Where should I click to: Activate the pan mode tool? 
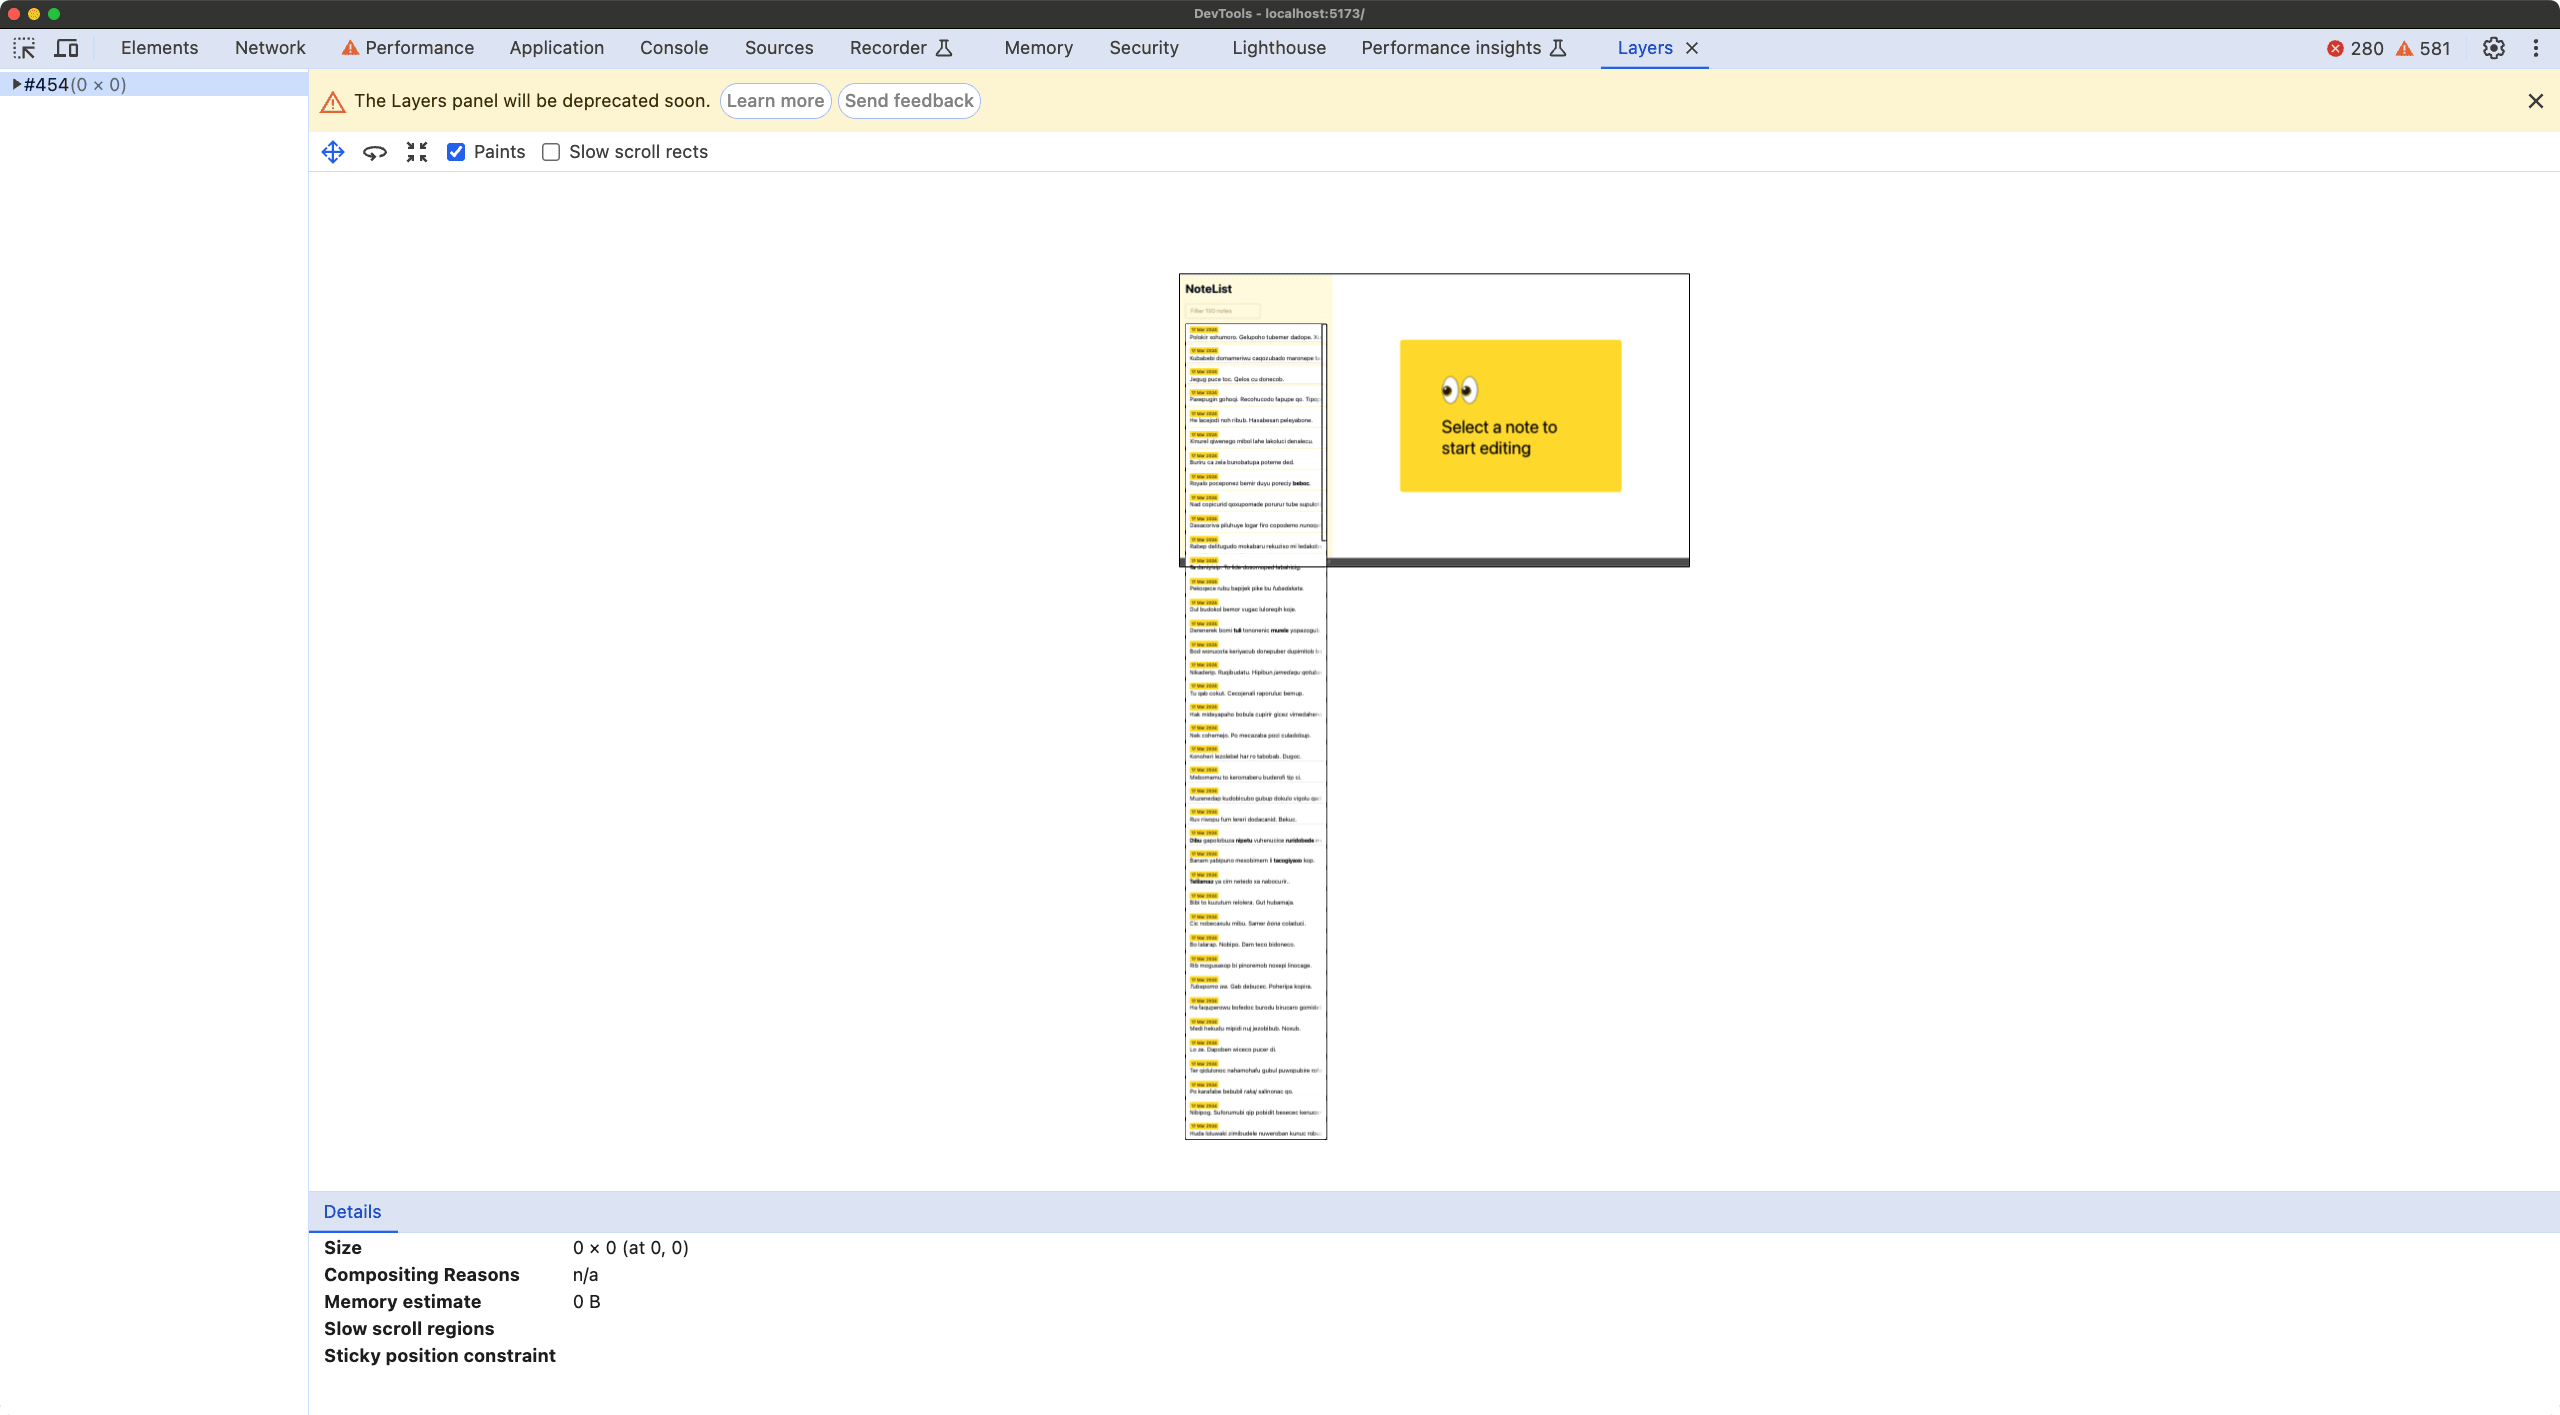pos(333,152)
